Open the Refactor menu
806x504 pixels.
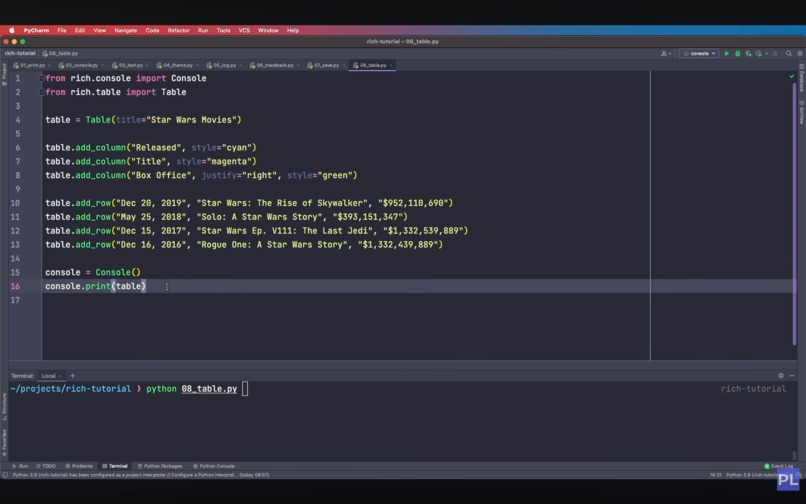pos(178,30)
